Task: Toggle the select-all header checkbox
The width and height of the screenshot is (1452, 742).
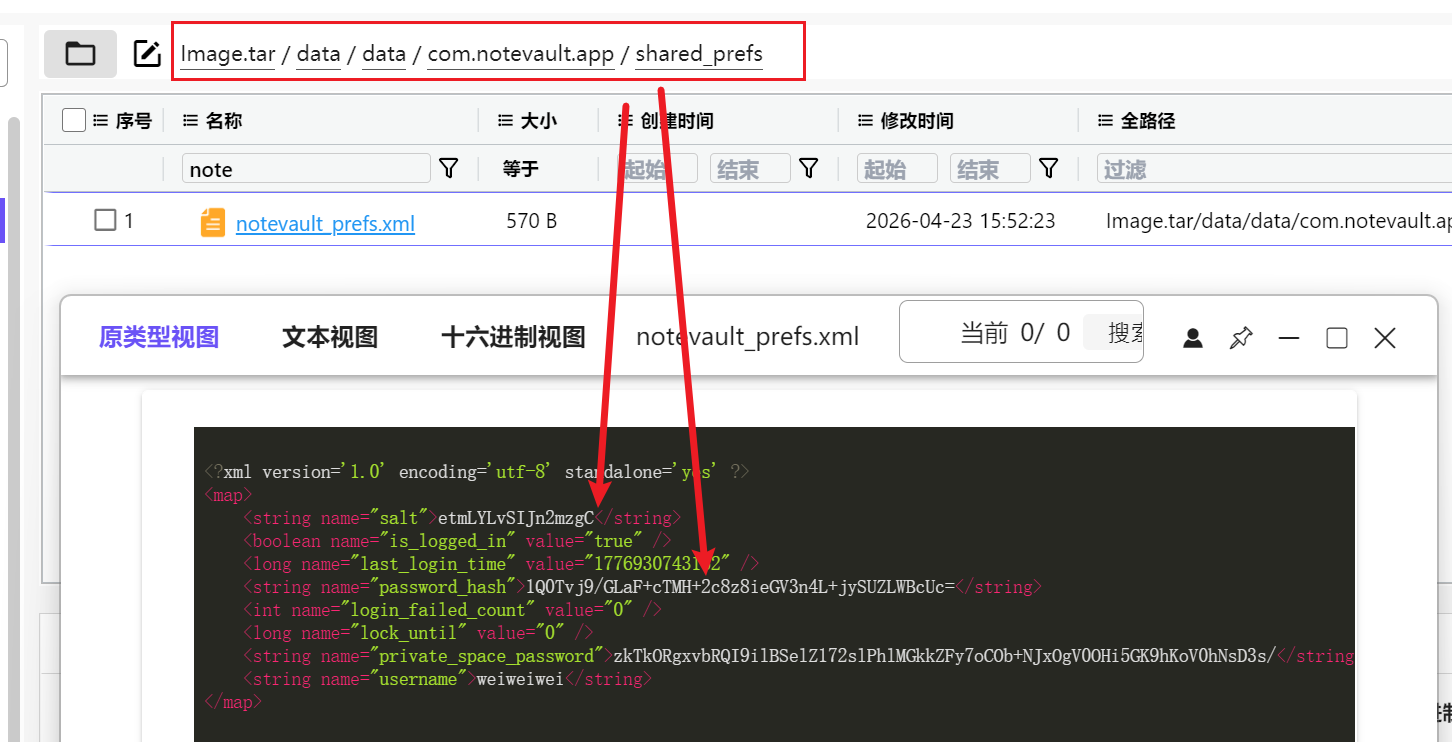Action: pyautogui.click(x=74, y=121)
